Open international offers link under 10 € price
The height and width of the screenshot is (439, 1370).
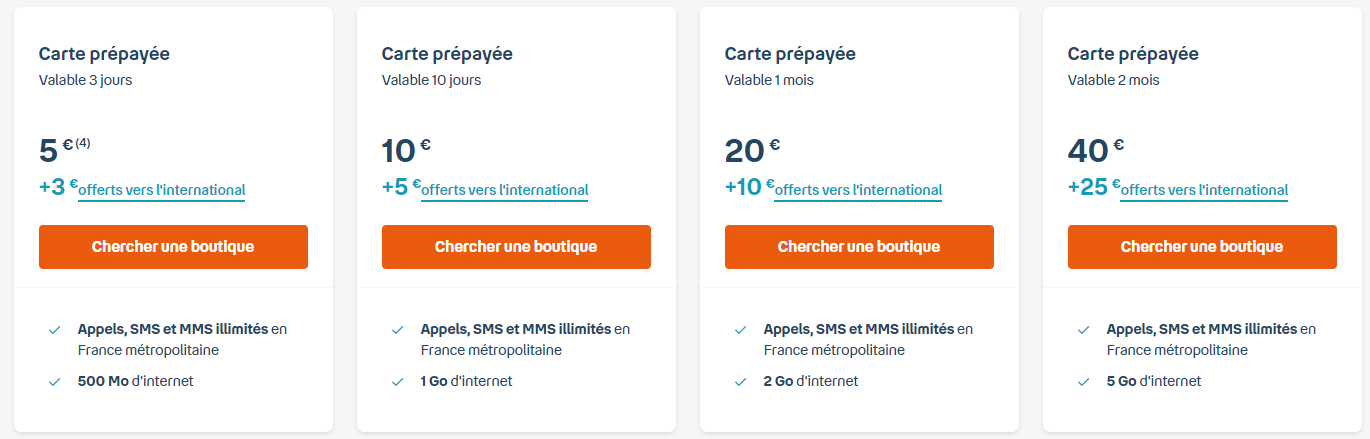(504, 190)
